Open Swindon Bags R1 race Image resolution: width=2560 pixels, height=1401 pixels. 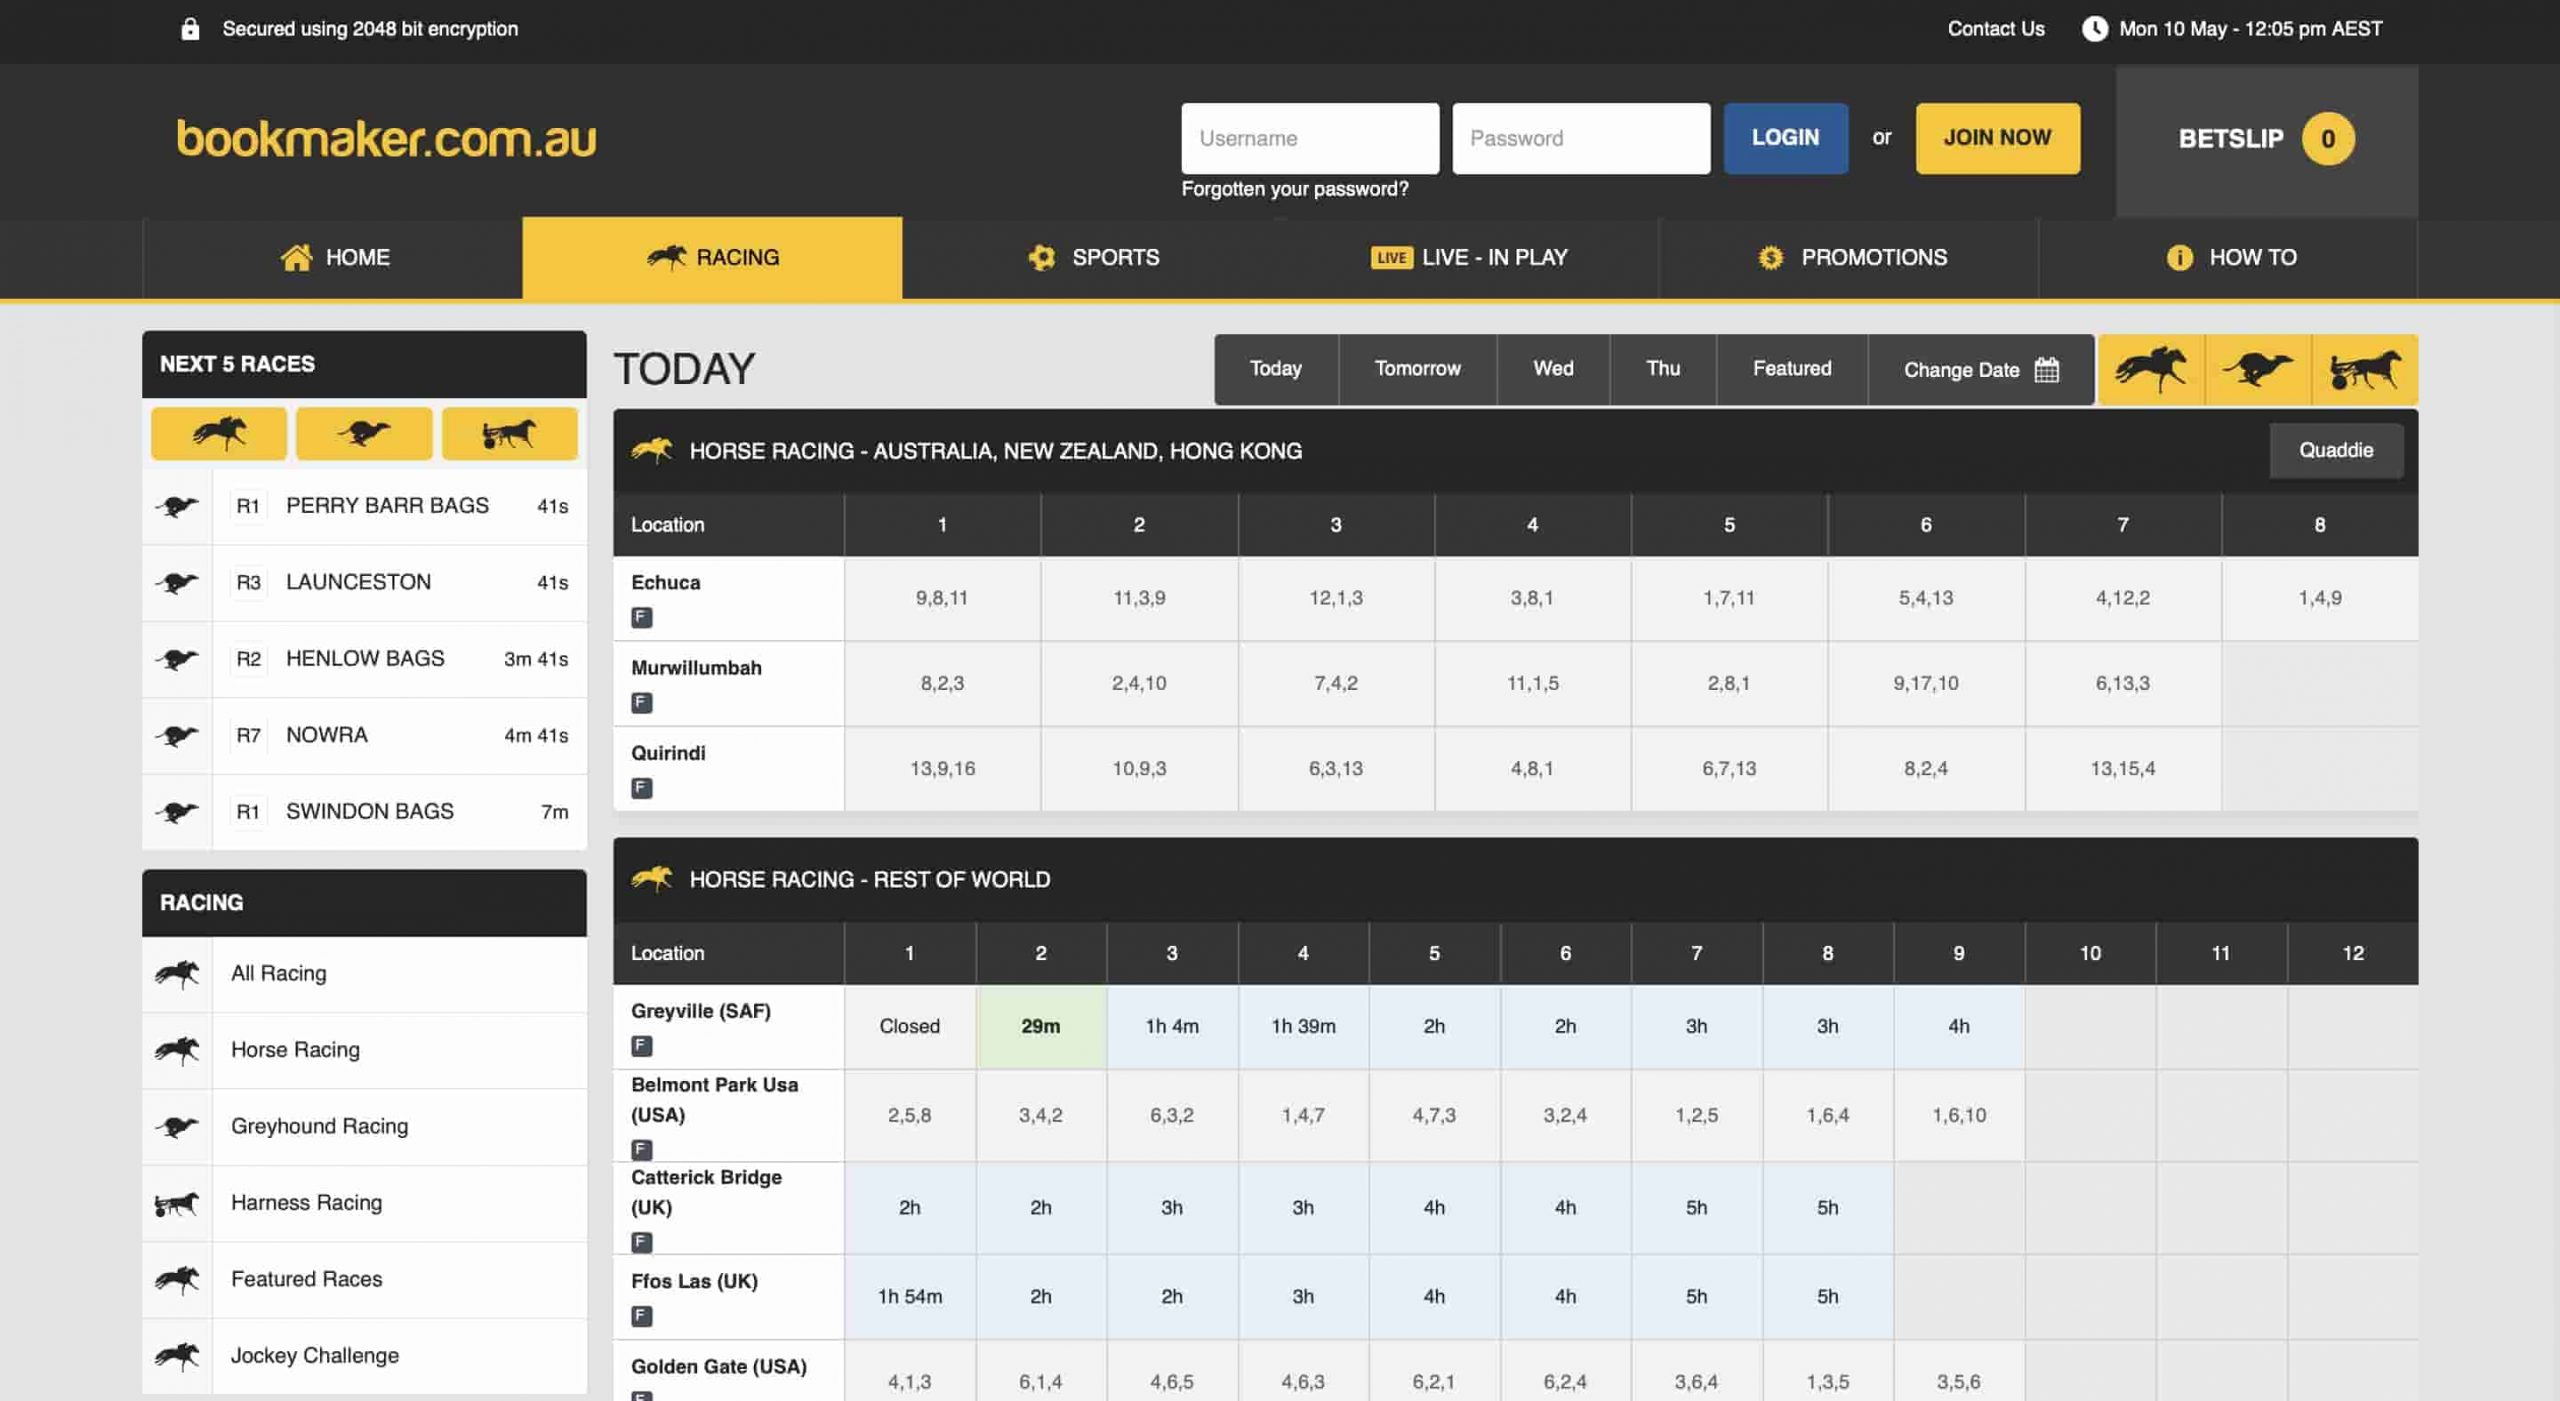tap(364, 811)
